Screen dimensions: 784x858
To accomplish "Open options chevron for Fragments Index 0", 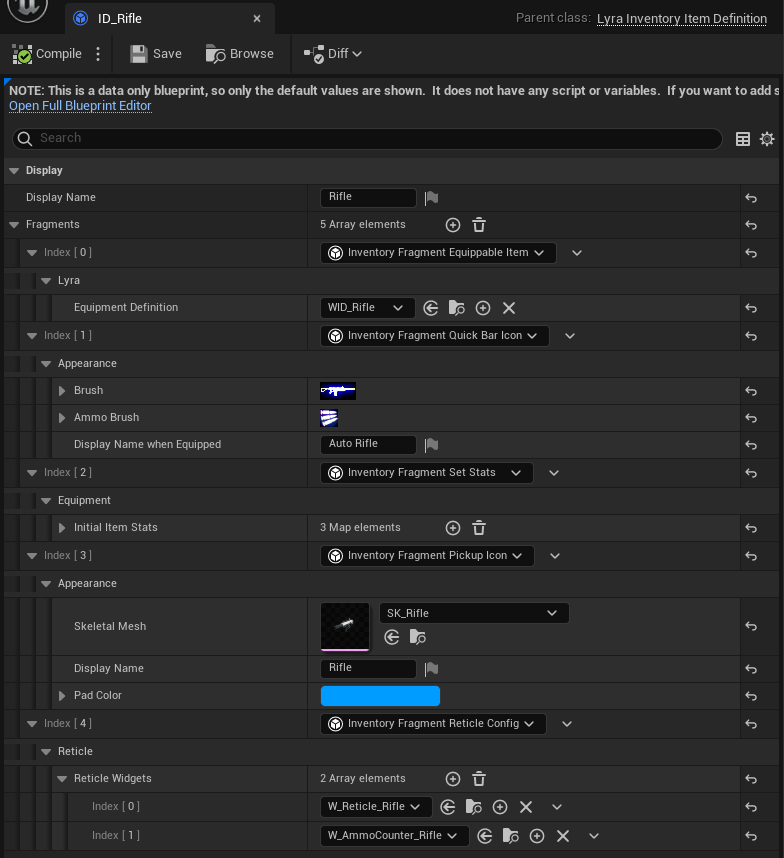I will (x=577, y=253).
